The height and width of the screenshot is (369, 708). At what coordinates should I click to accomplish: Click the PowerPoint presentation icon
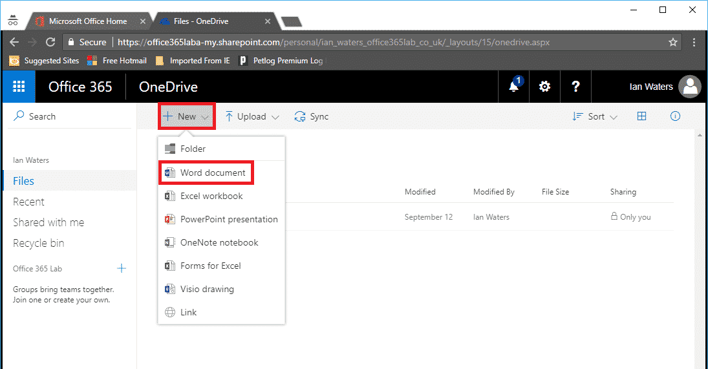[x=170, y=219]
